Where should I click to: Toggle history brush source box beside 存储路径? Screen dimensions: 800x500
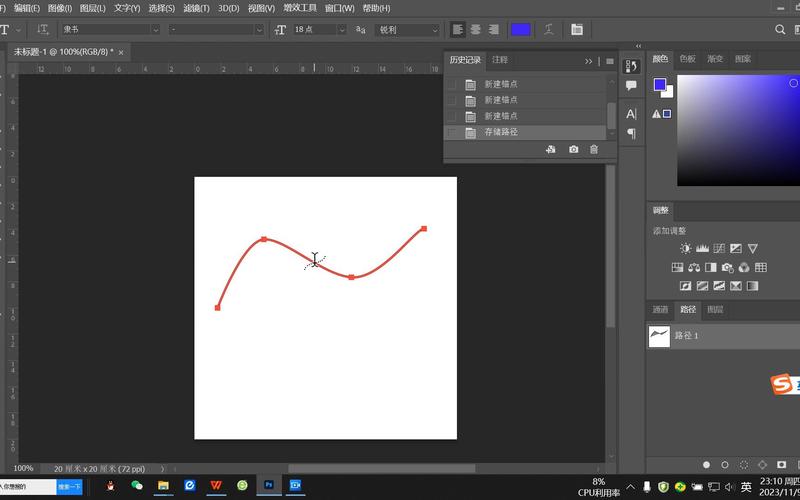(x=452, y=132)
